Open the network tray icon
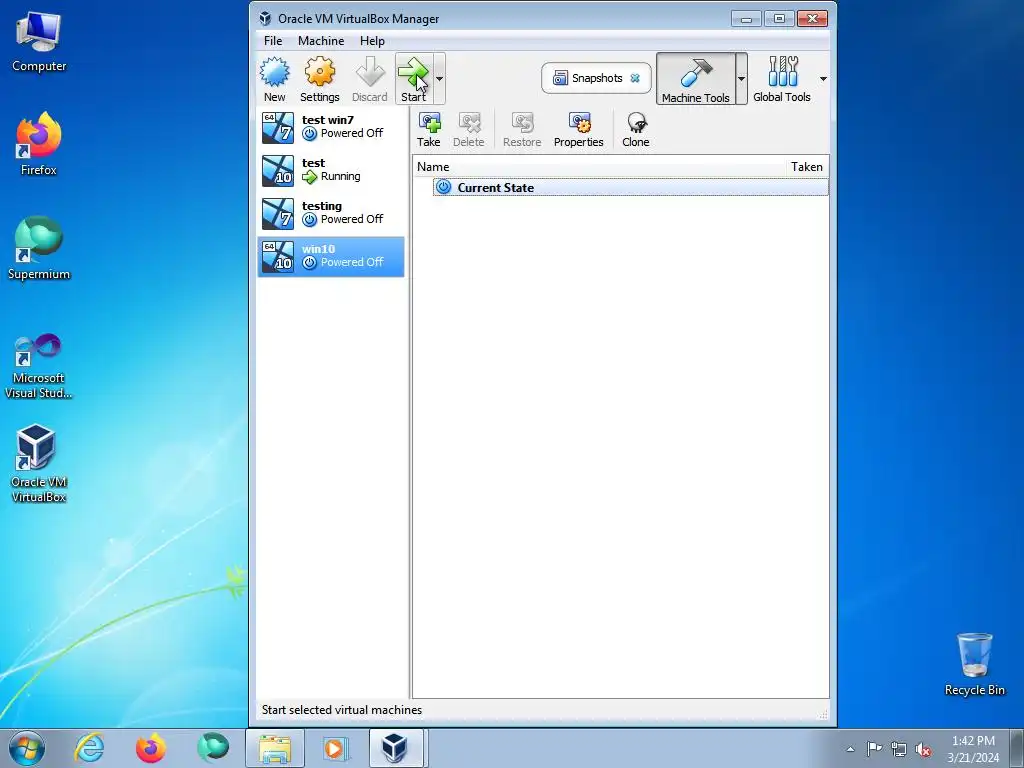The image size is (1024, 768). [x=899, y=749]
